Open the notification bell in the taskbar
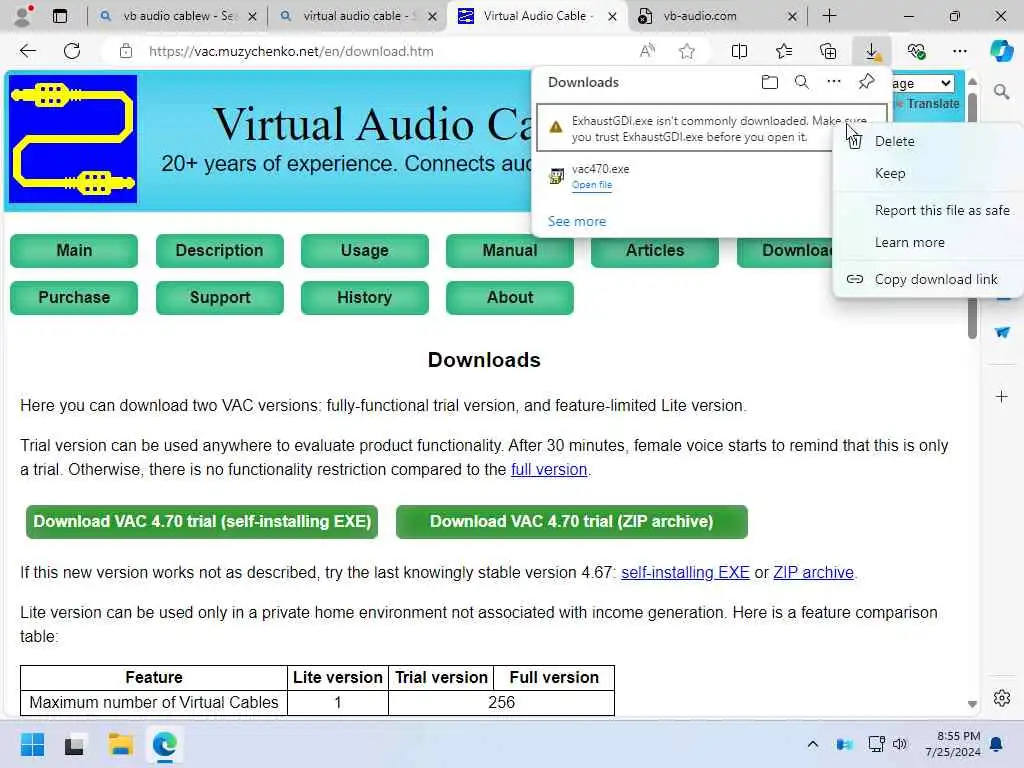Viewport: 1024px width, 768px height. click(996, 744)
